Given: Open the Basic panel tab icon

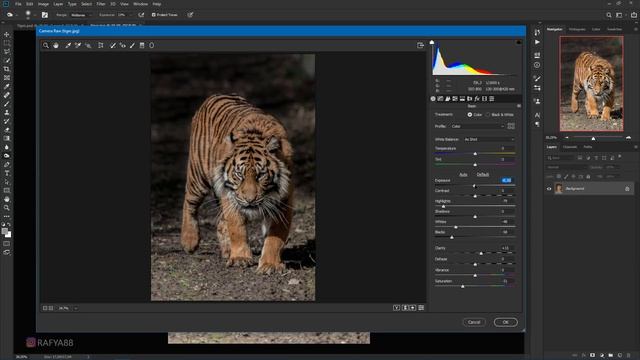Looking at the screenshot, I should (433, 99).
